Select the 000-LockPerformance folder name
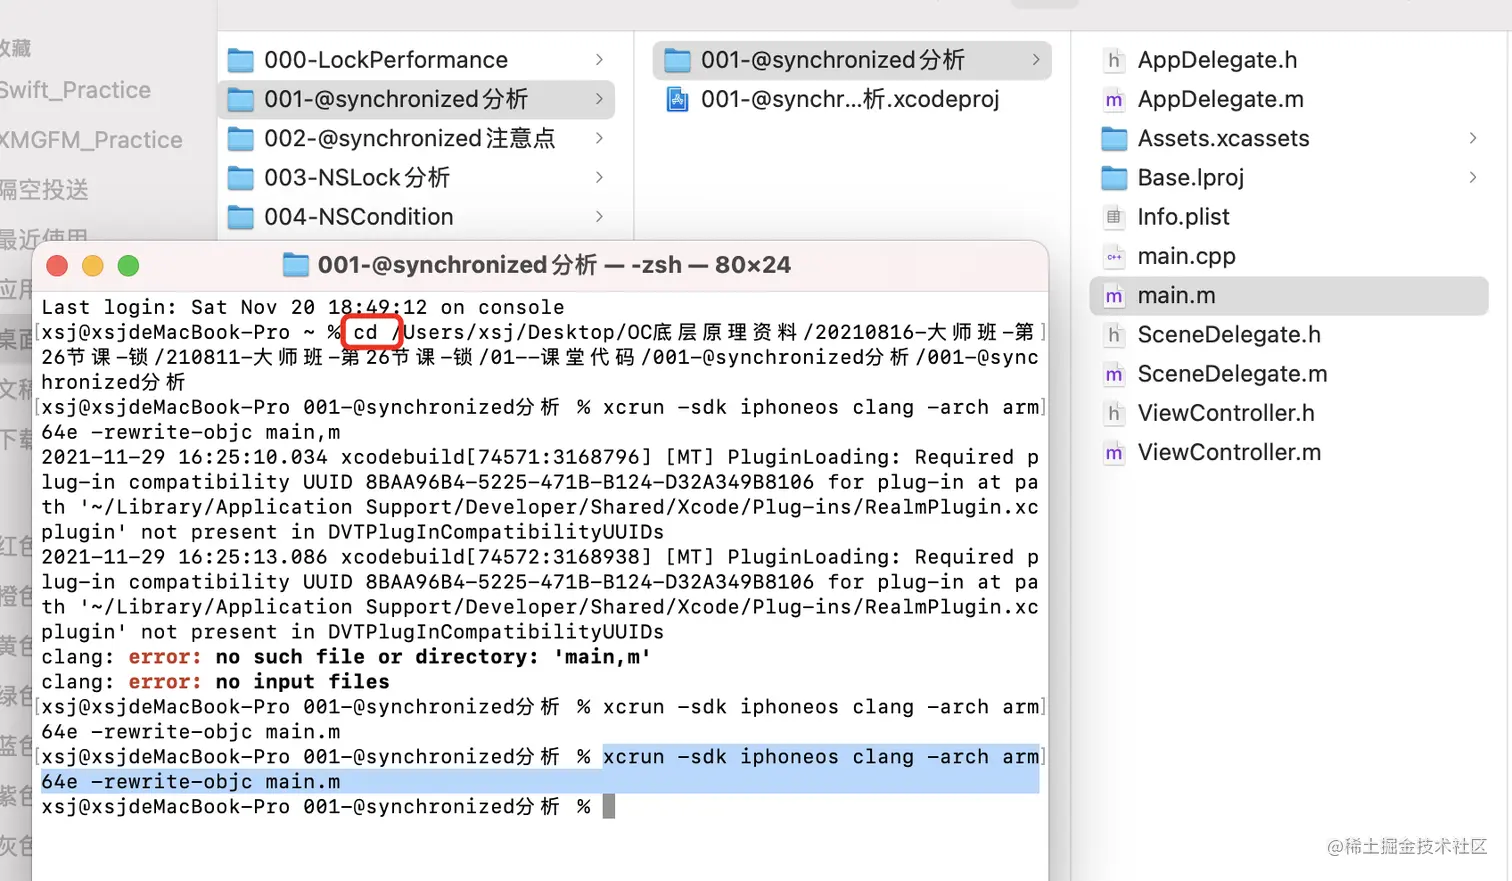The image size is (1512, 881). (x=386, y=60)
